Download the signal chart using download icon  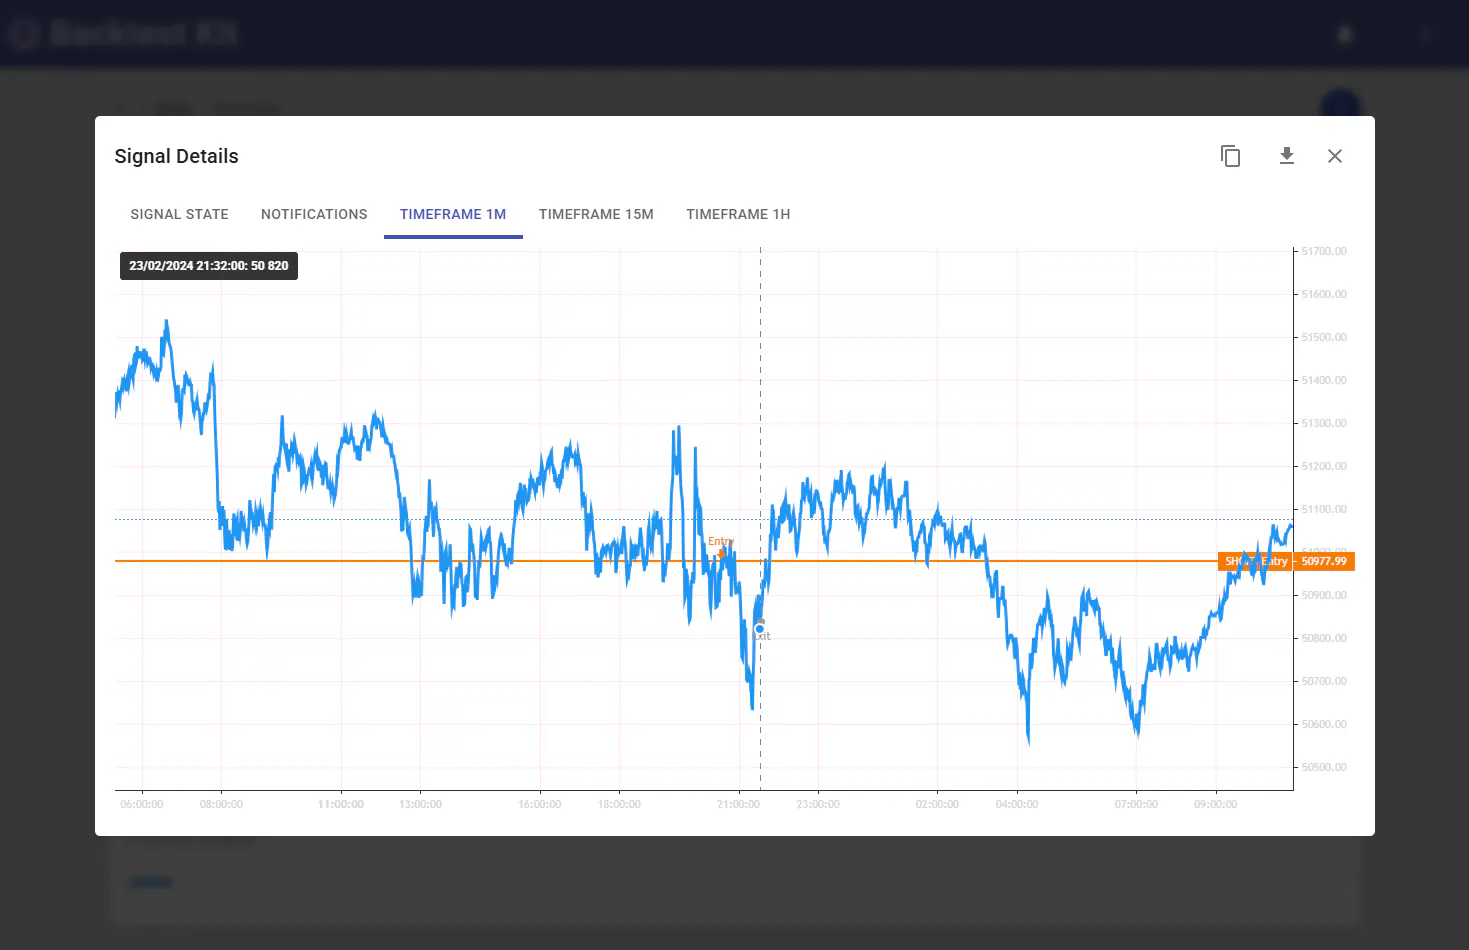pos(1287,156)
